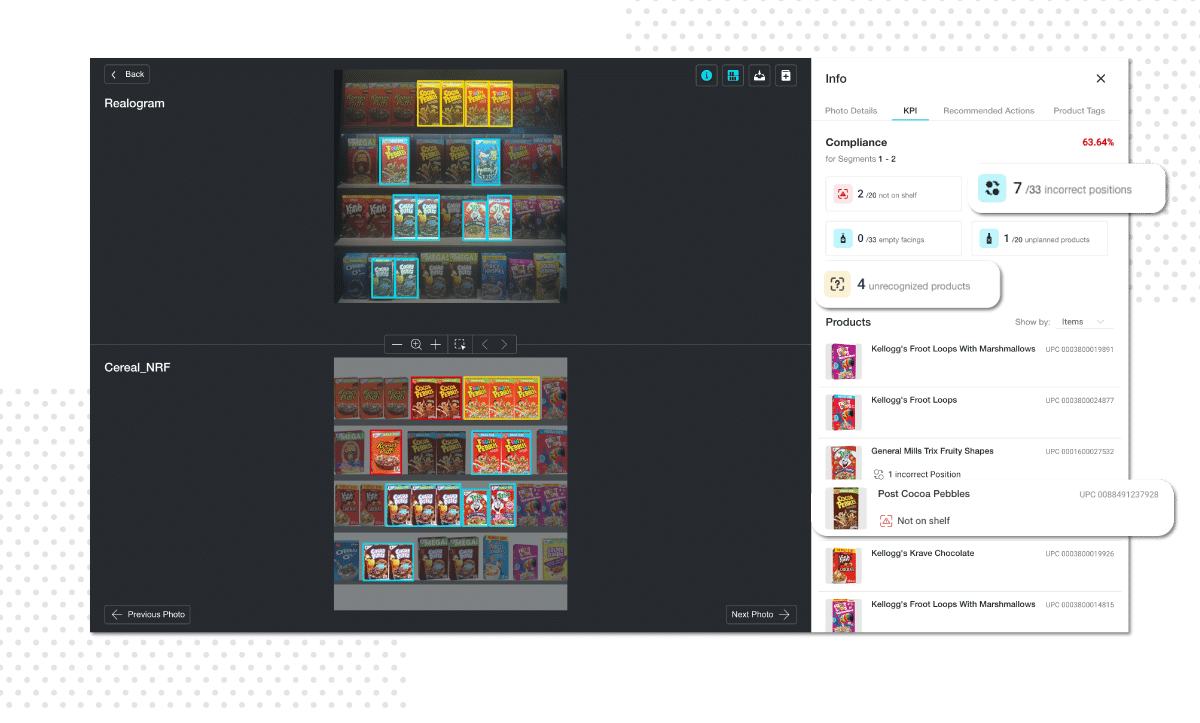The image size is (1200, 723).
Task: Activate the area selection tool
Action: 460,344
